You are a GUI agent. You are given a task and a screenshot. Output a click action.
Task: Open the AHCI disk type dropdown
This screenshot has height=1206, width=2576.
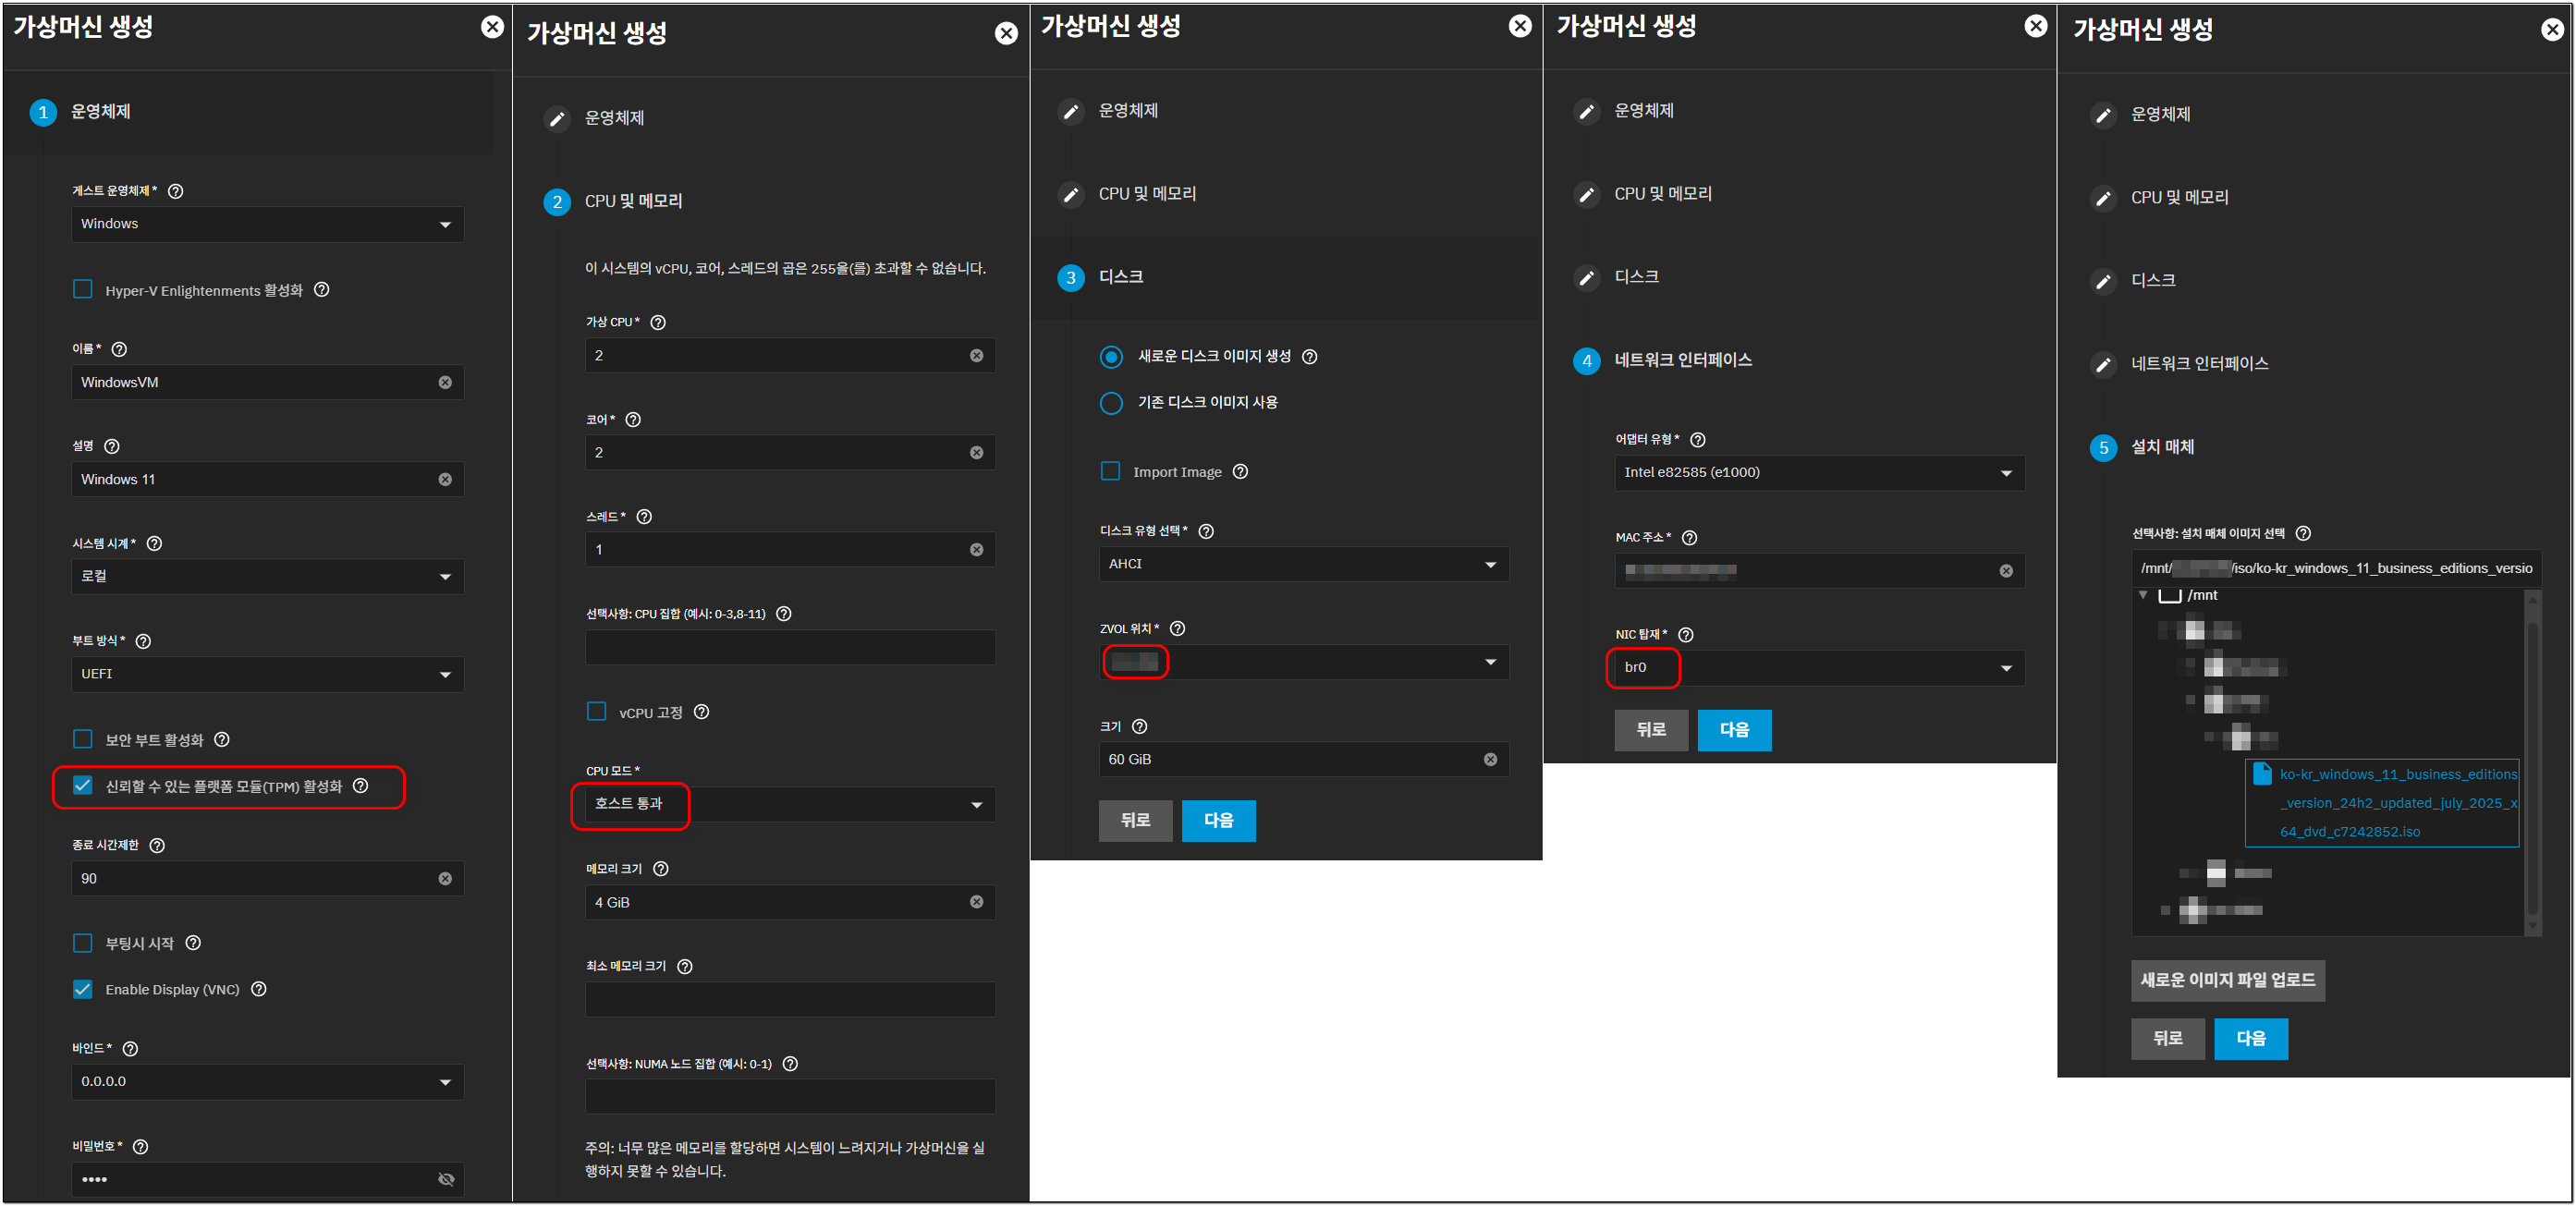click(x=1303, y=564)
